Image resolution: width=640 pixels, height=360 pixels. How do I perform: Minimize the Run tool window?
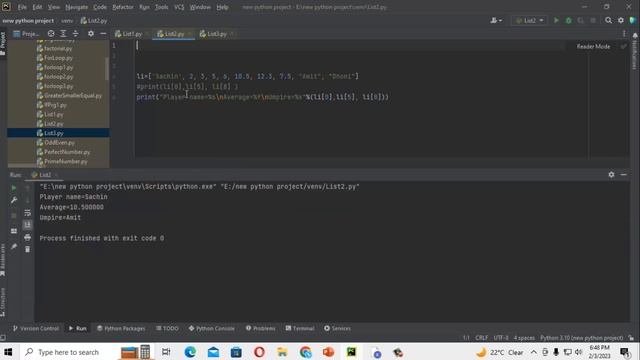tap(623, 174)
